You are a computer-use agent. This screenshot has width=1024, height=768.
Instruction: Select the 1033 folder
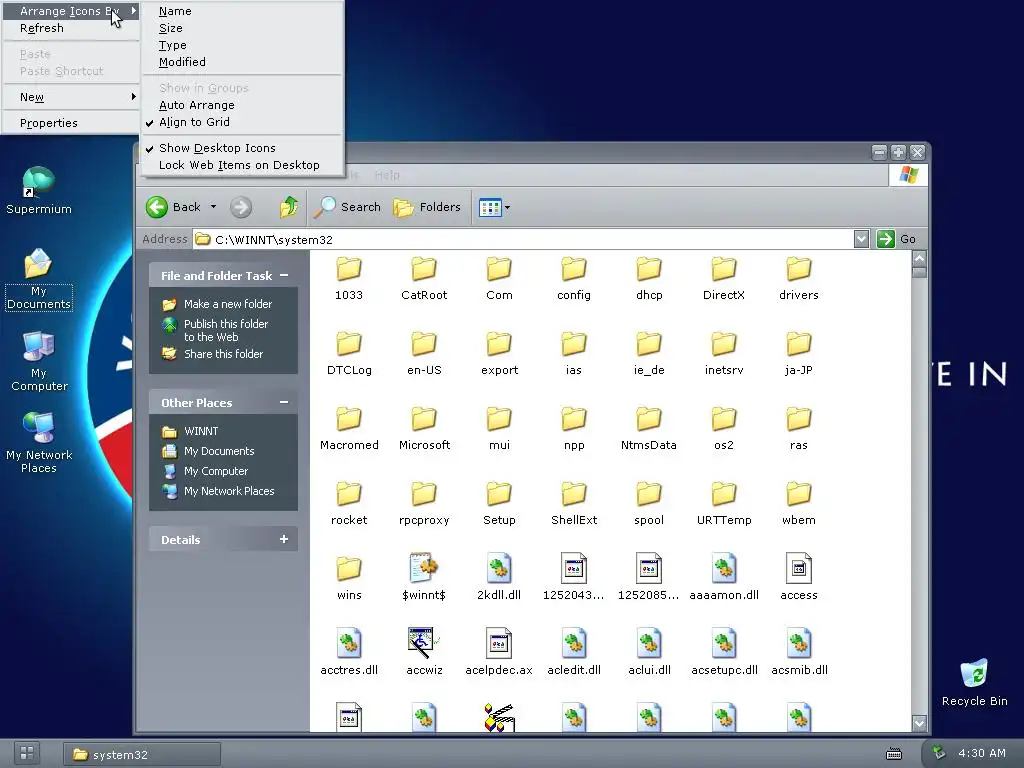coord(349,278)
